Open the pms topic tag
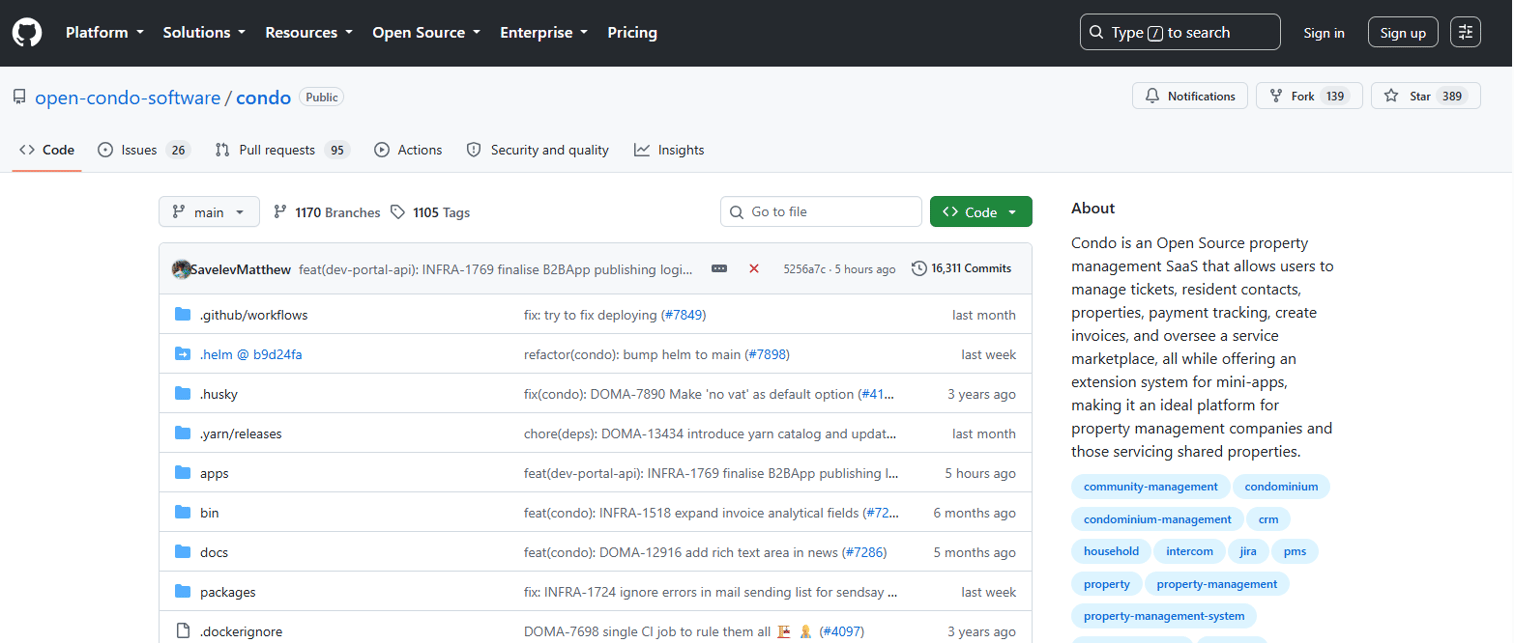This screenshot has width=1514, height=643. (1295, 551)
